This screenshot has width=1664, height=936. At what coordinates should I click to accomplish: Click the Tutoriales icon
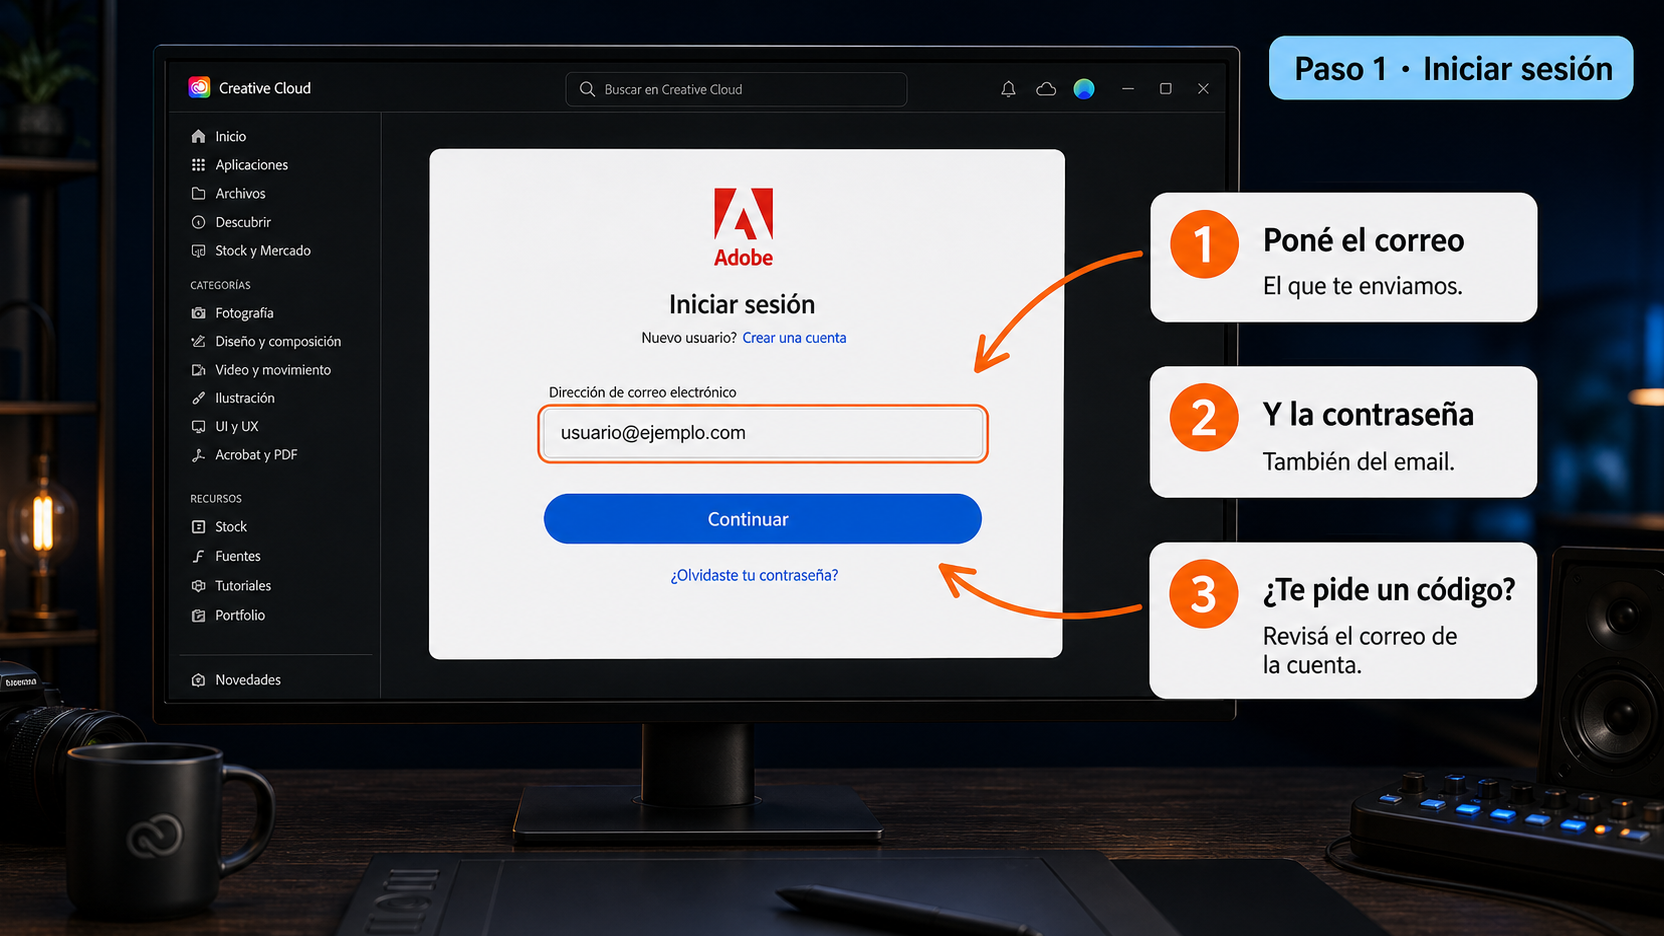click(x=198, y=586)
